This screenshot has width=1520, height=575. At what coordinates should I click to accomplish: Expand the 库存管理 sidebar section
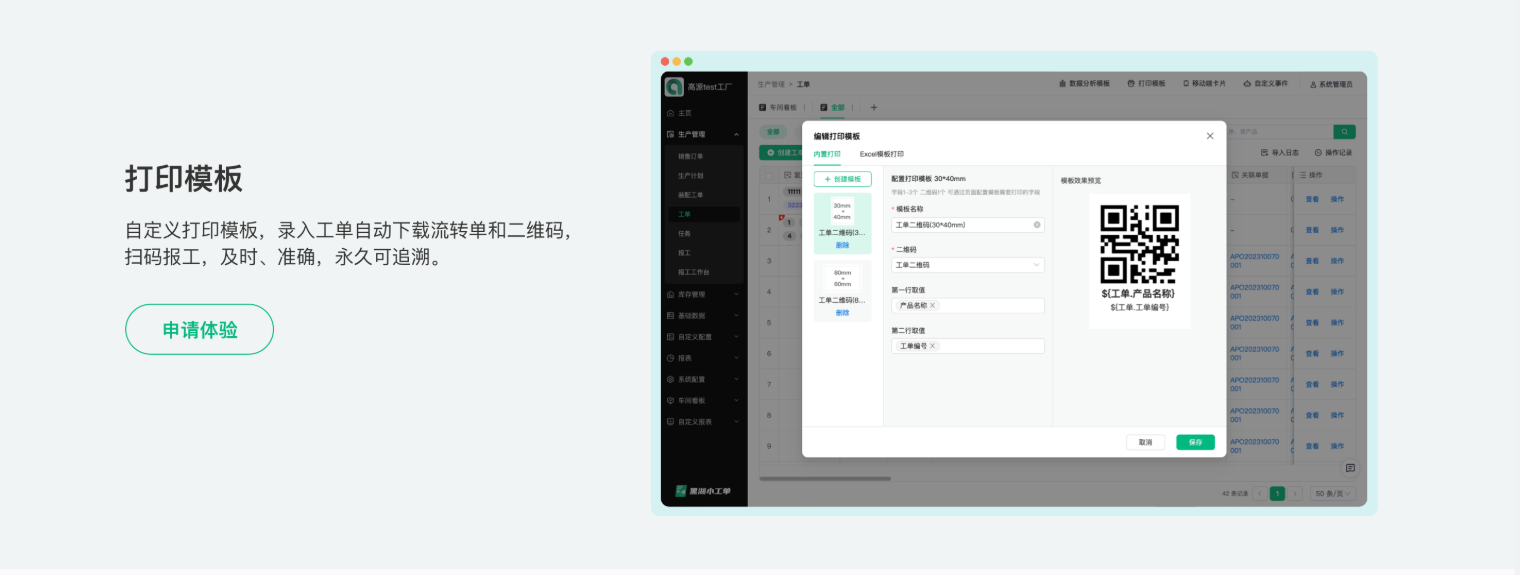click(x=736, y=295)
